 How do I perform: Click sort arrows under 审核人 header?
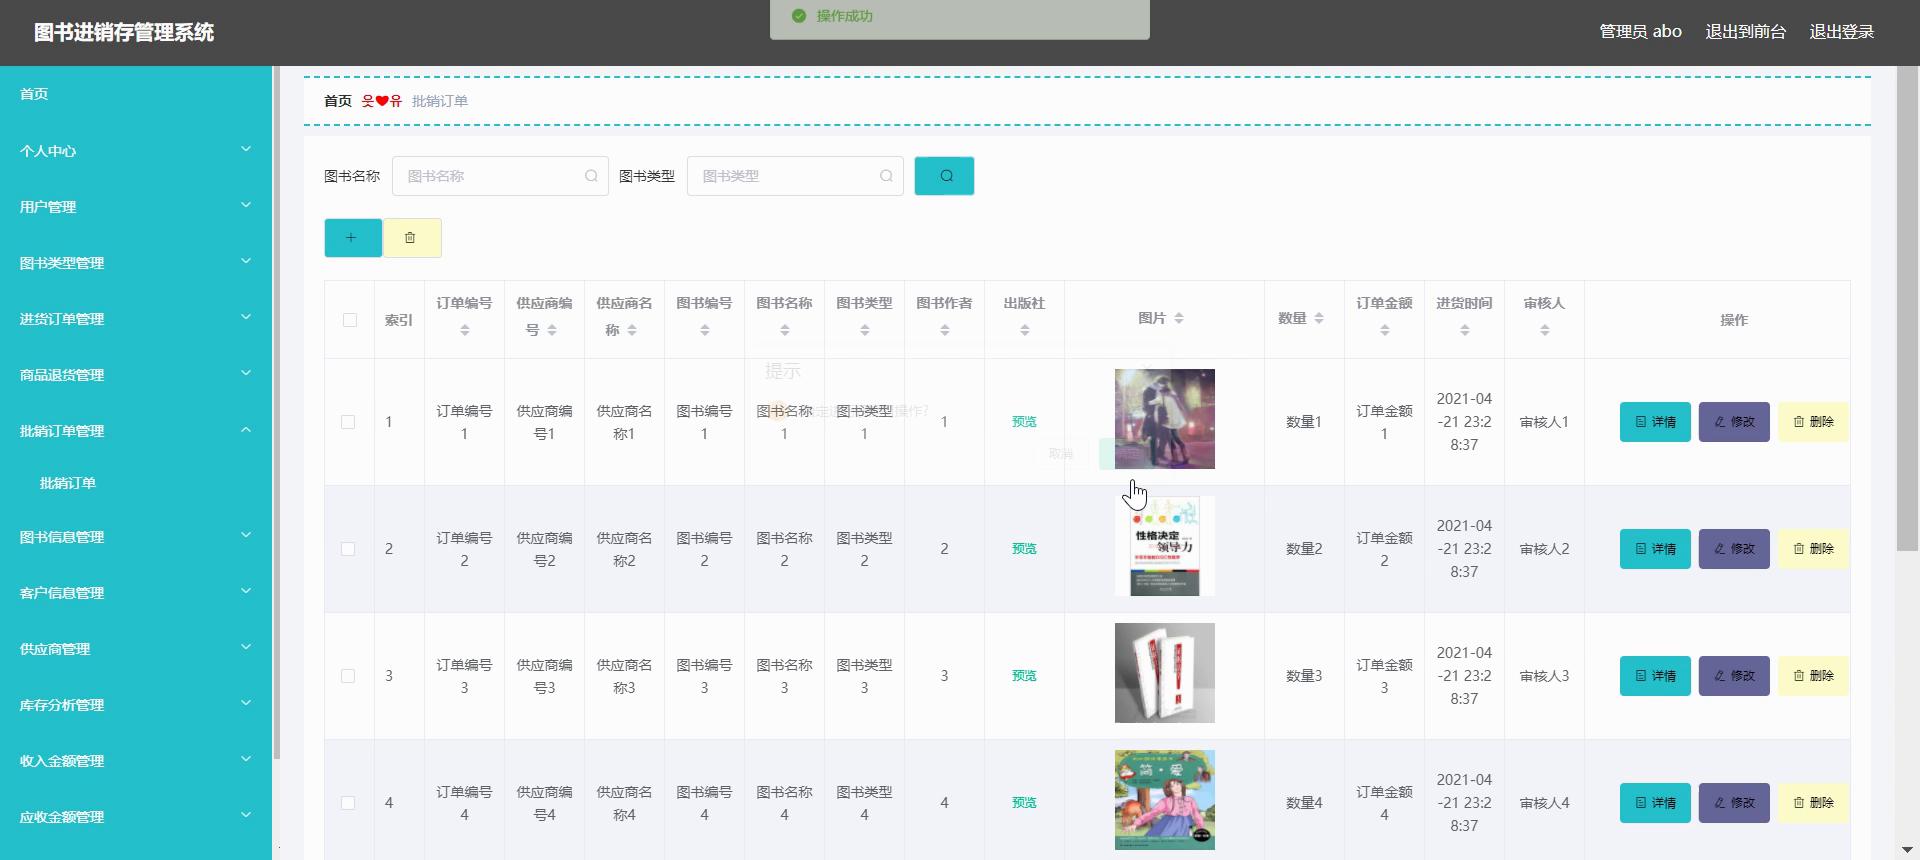point(1544,330)
